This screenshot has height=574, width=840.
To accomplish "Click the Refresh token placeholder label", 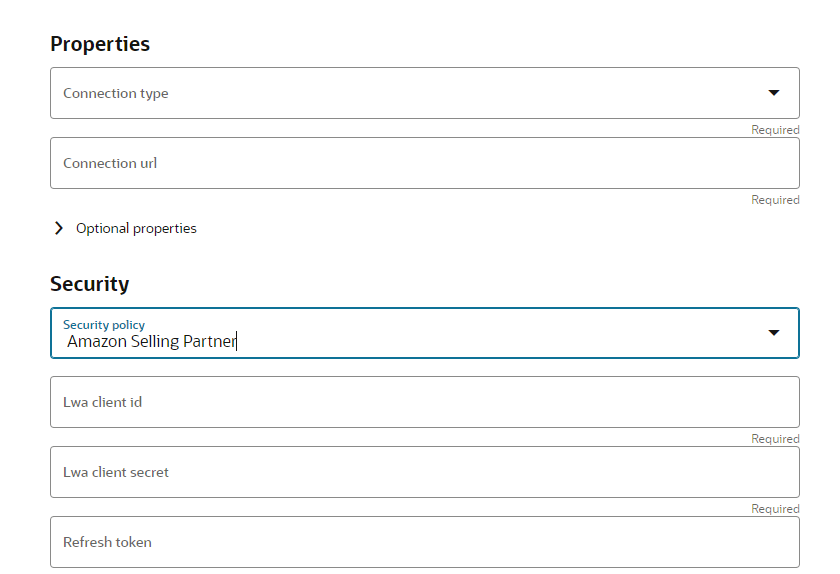I will point(107,542).
